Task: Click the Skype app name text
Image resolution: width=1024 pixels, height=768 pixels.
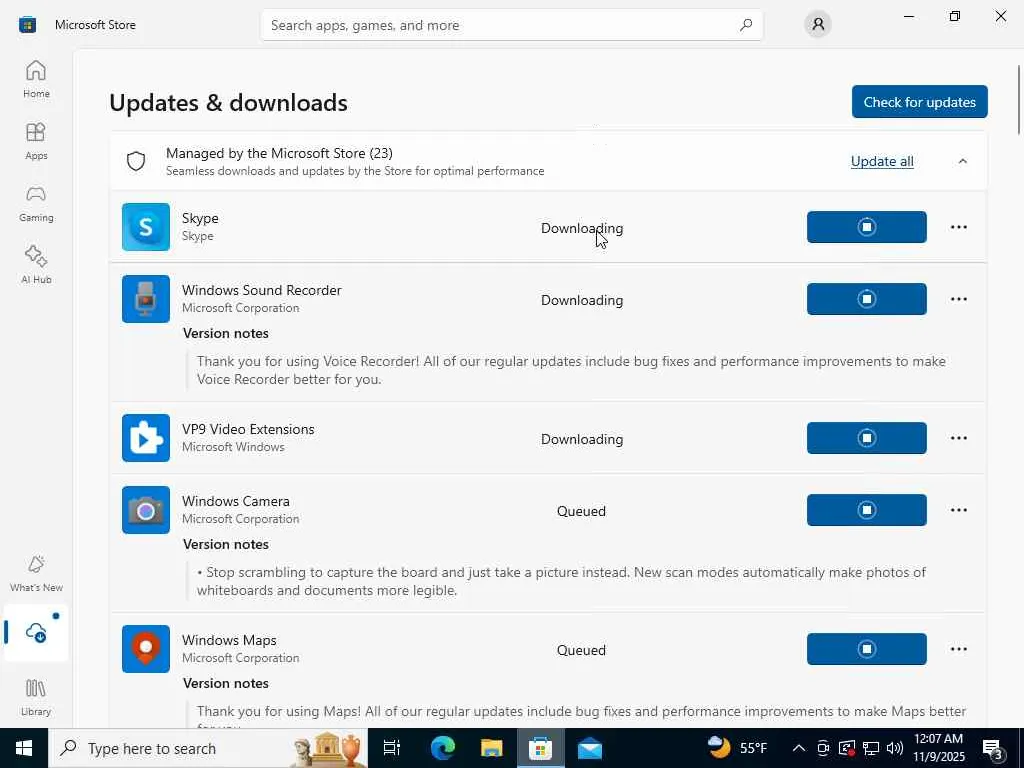Action: tap(200, 218)
